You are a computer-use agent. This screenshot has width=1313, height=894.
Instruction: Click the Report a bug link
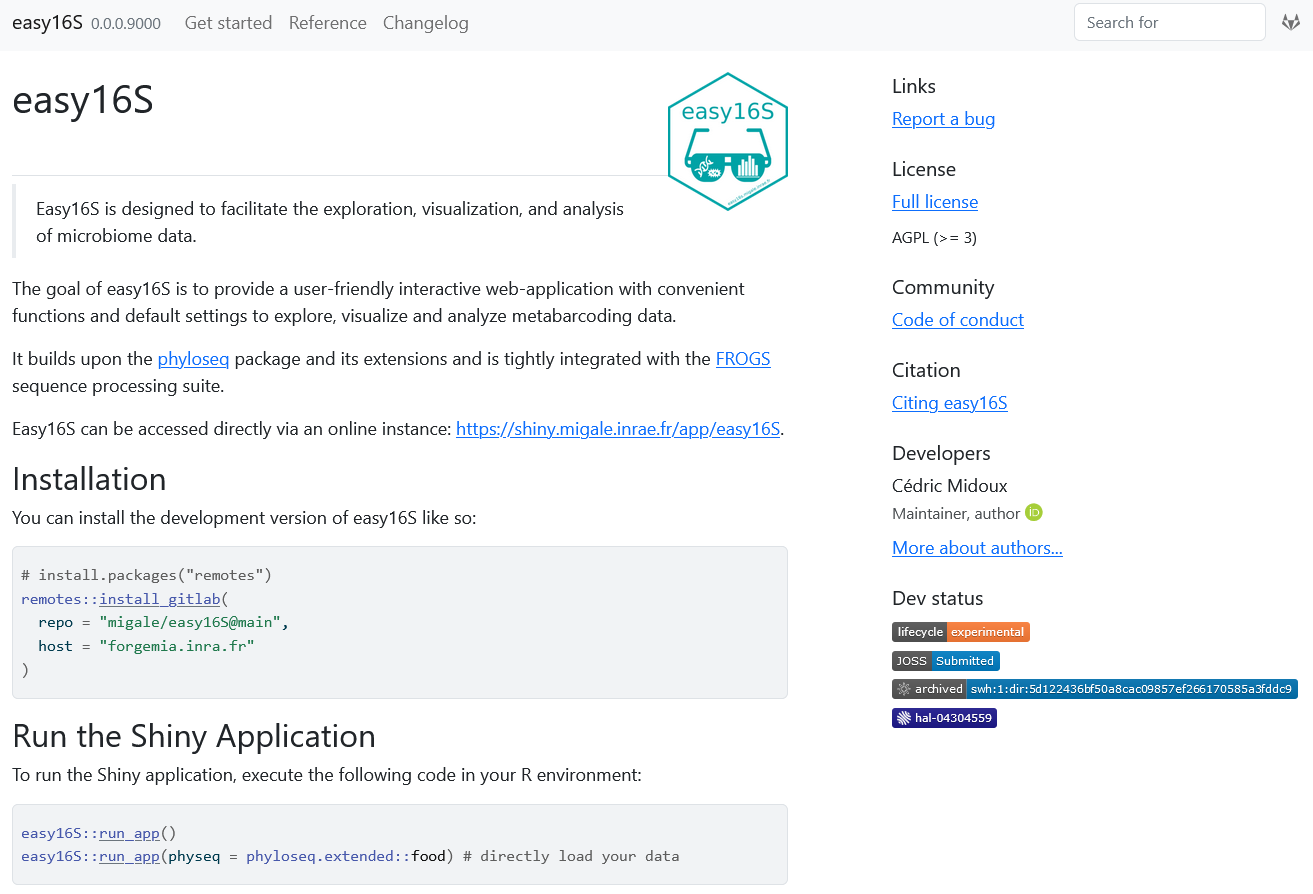(x=943, y=119)
